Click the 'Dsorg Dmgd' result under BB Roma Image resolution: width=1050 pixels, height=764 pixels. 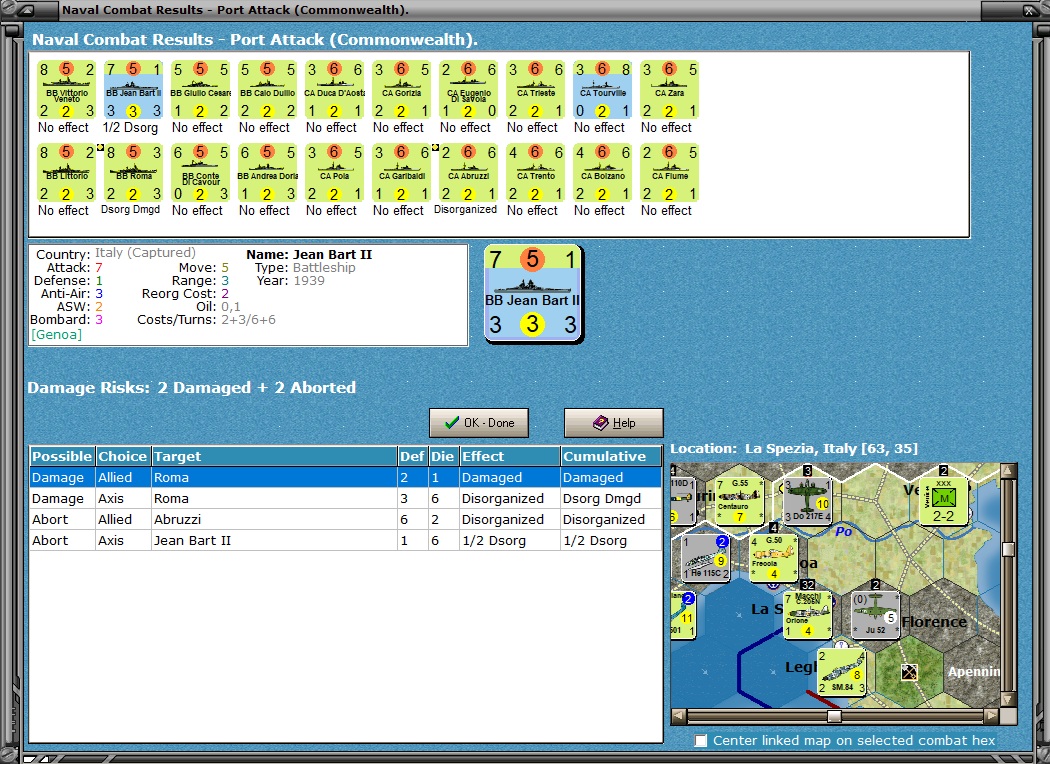point(131,210)
